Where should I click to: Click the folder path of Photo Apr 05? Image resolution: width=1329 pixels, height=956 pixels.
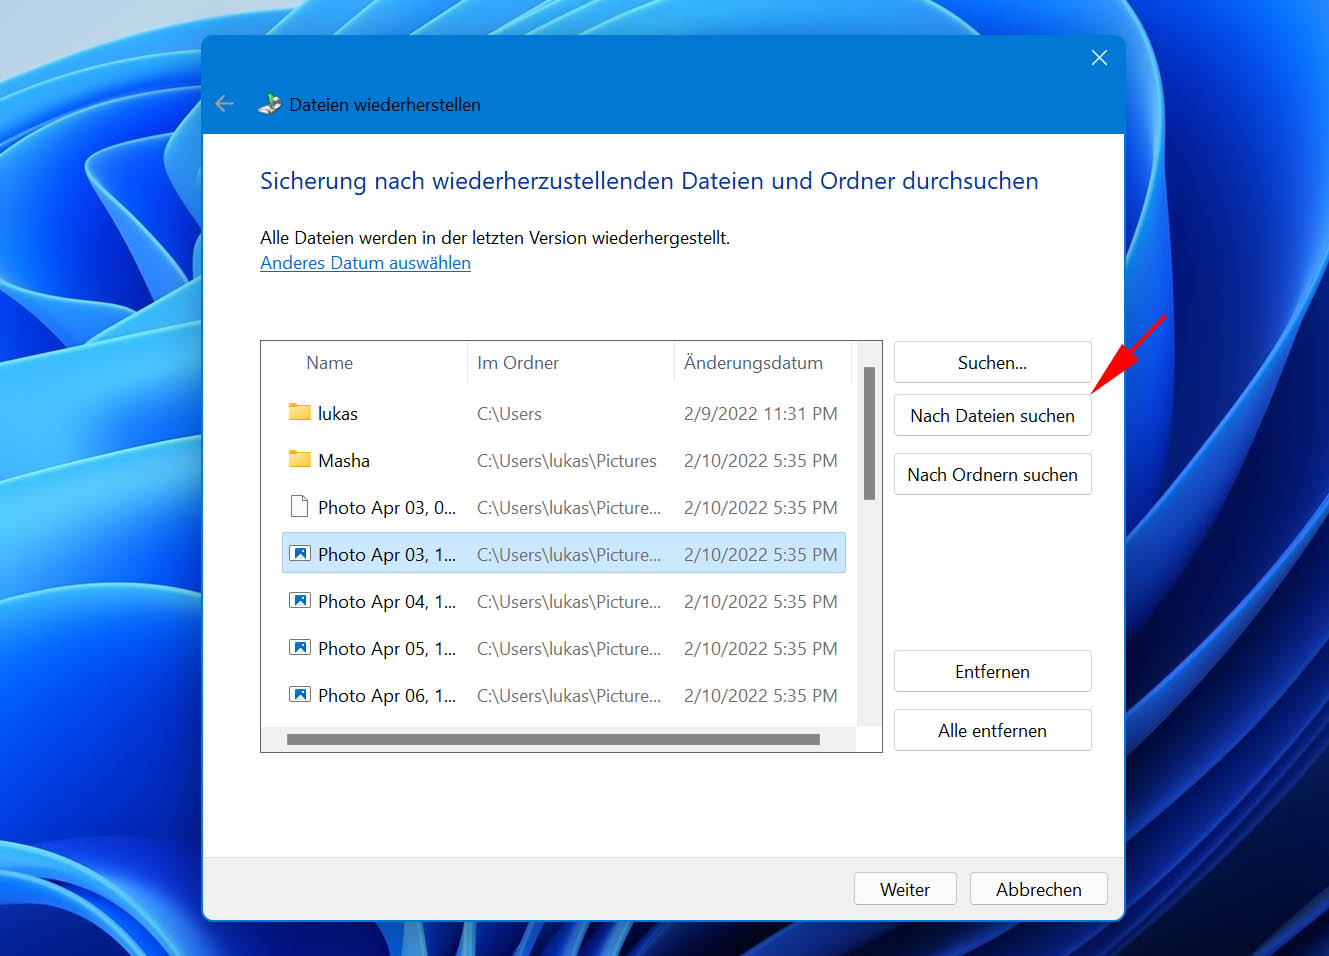(569, 648)
